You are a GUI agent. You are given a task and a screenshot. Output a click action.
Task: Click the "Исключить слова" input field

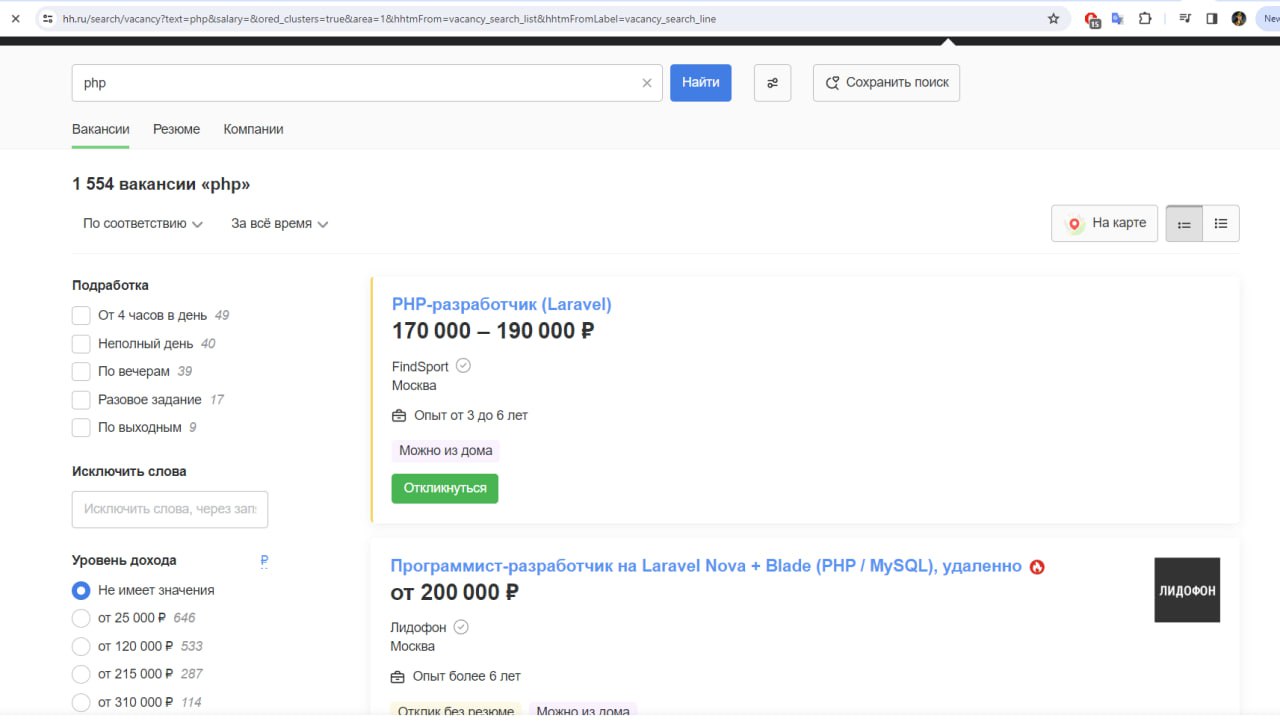(x=170, y=509)
